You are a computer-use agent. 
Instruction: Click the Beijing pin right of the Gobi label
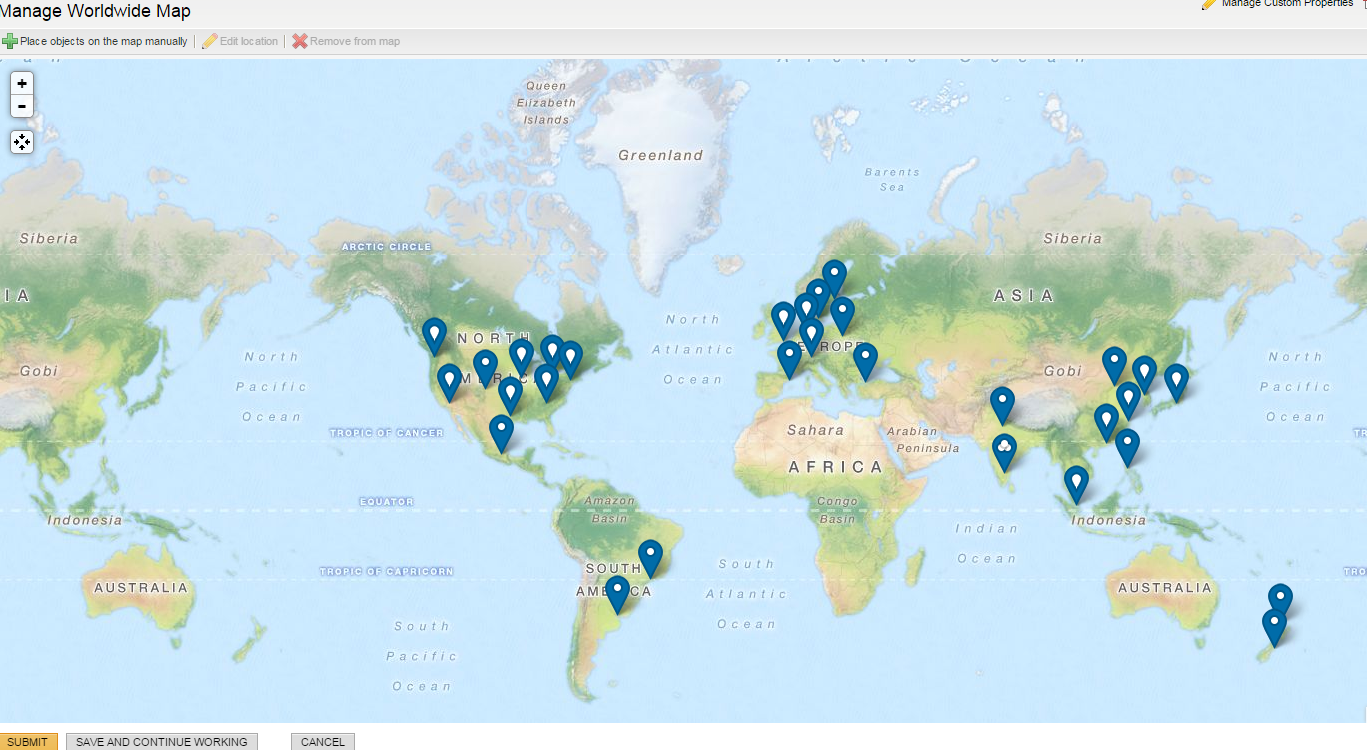[1114, 366]
